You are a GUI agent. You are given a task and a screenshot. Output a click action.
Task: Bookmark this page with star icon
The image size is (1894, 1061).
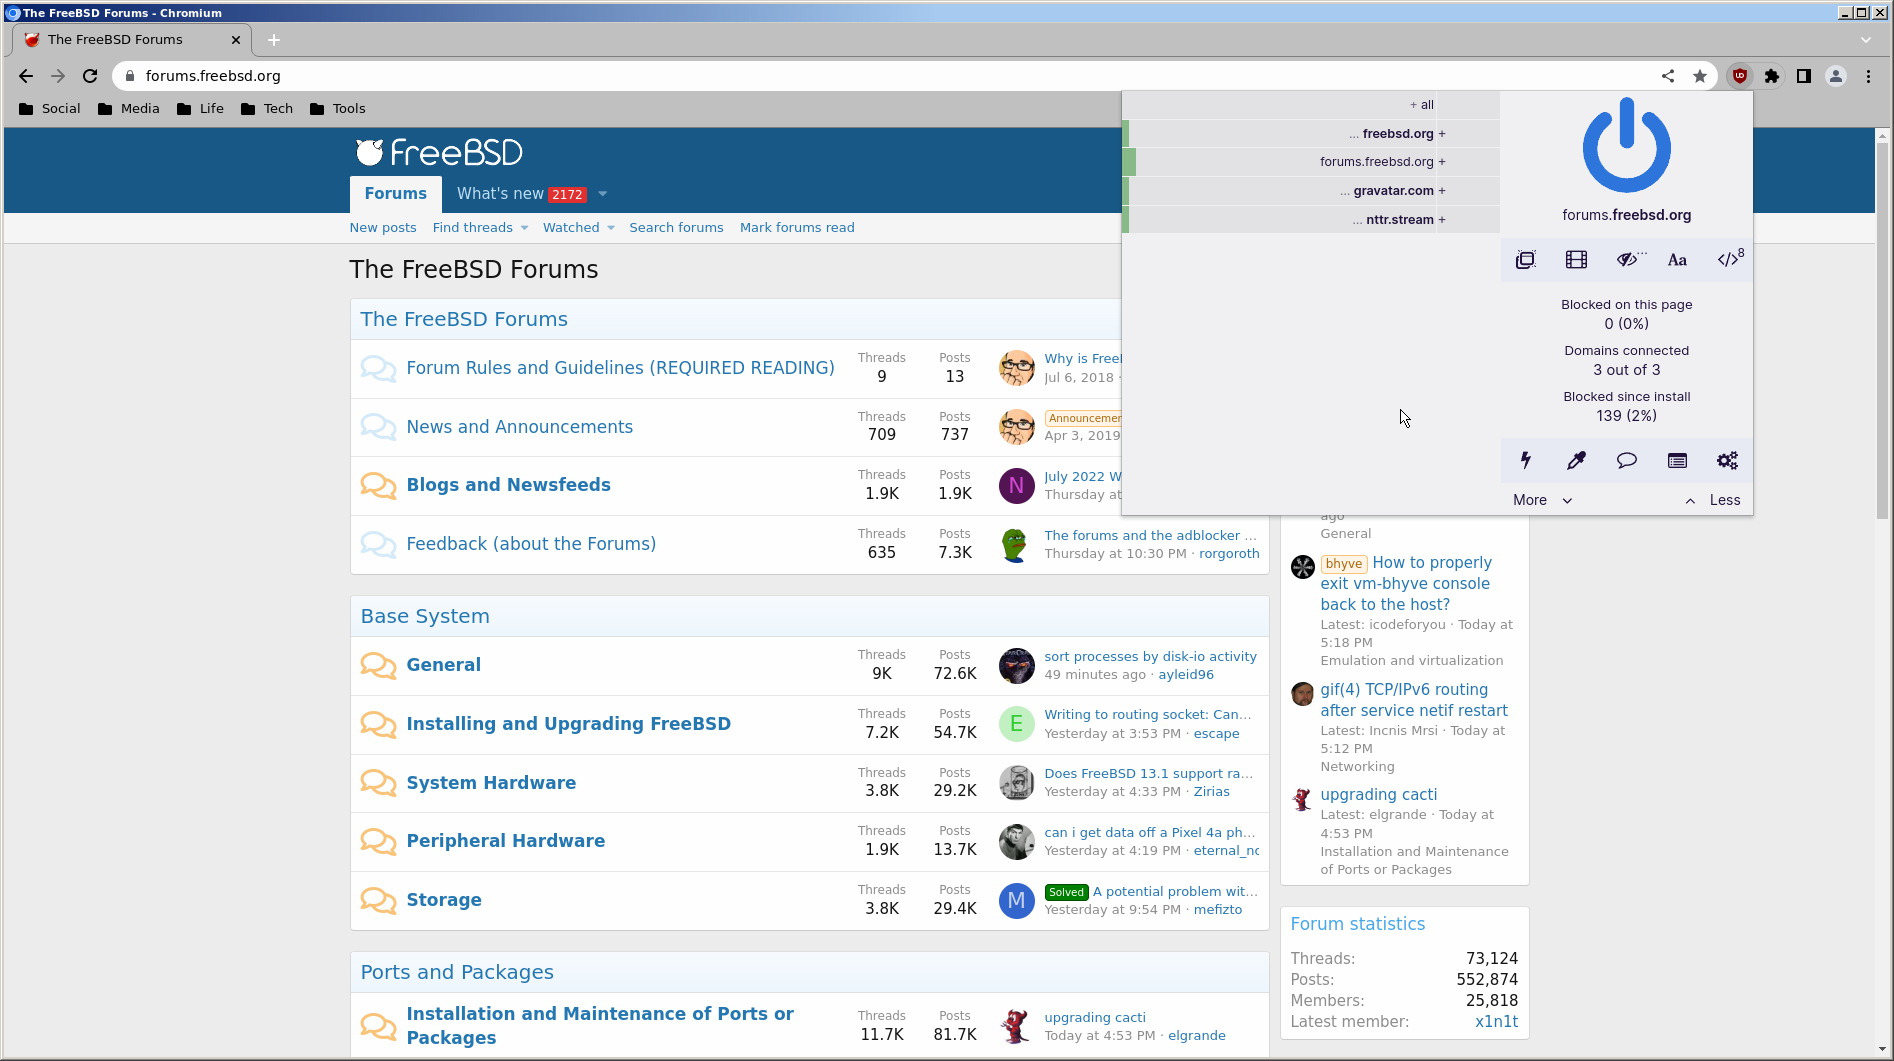coord(1700,76)
